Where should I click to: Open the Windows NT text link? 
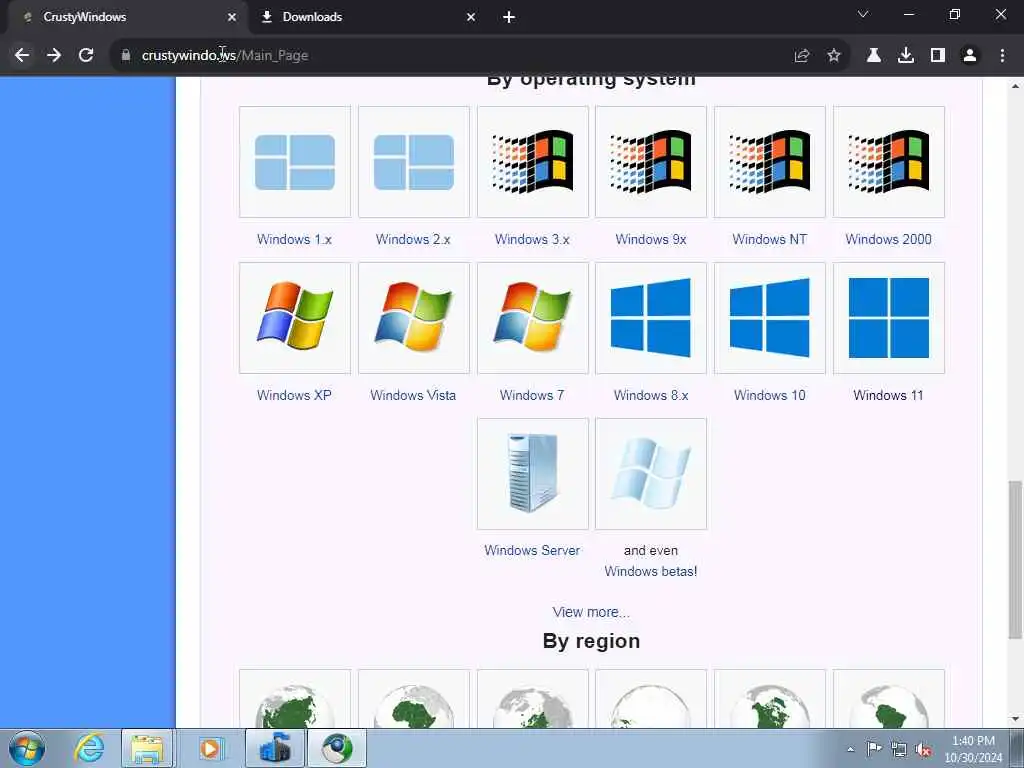coord(770,239)
